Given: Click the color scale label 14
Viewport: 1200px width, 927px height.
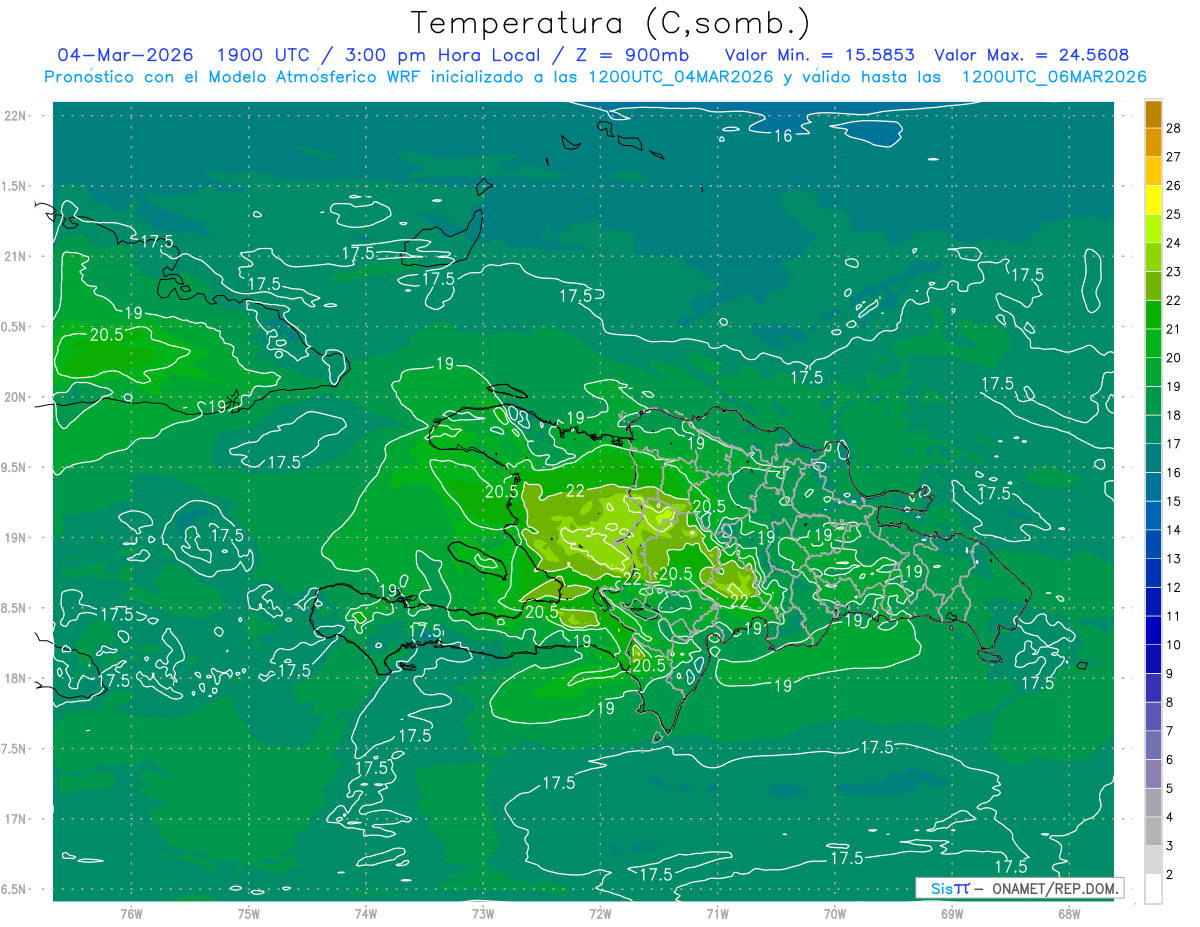Looking at the screenshot, I should coord(1173,530).
